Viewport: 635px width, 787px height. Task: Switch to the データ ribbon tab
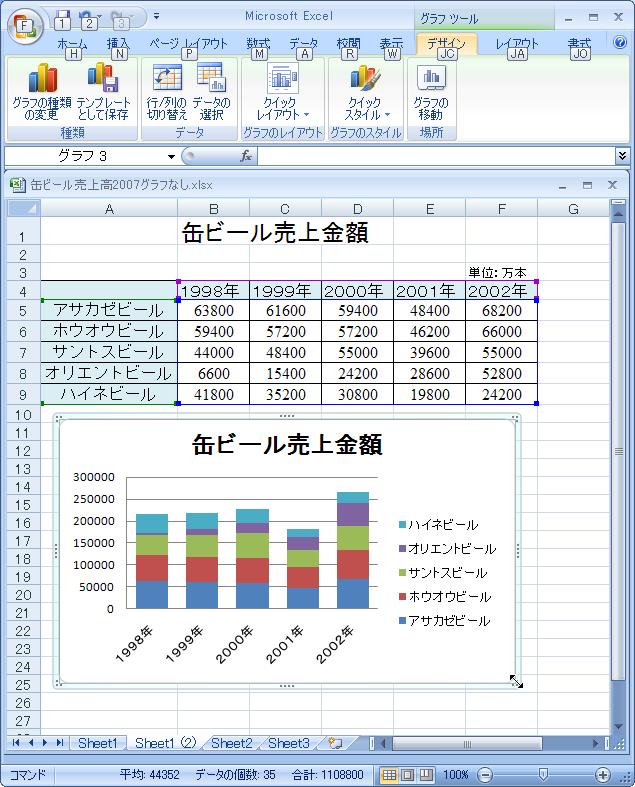(x=304, y=44)
